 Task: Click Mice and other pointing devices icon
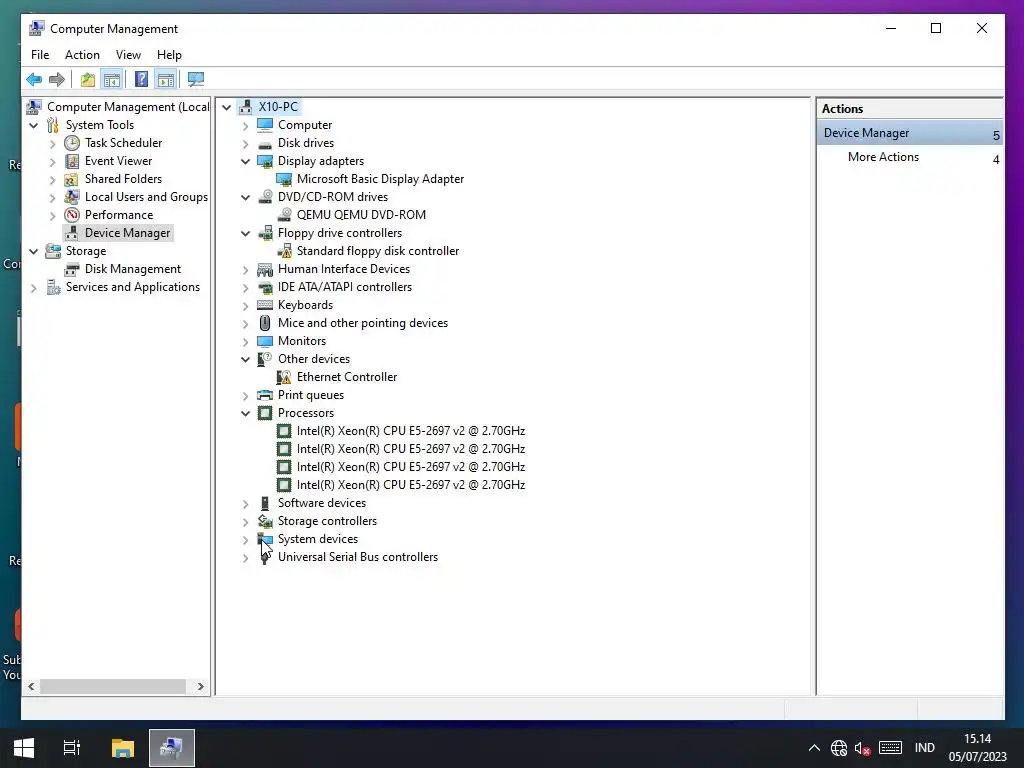pyautogui.click(x=265, y=323)
